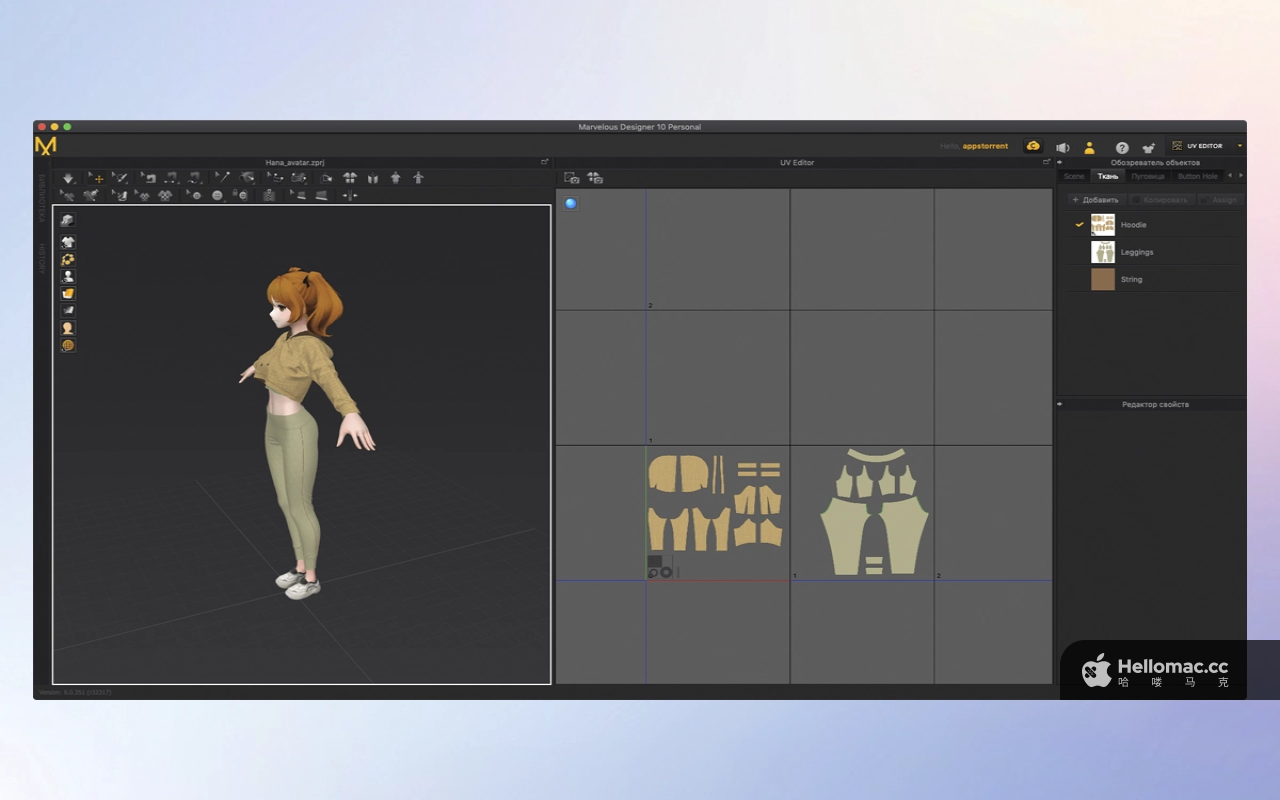
Task: Click the inward-arrows icon in second toolbar row
Action: 349,196
